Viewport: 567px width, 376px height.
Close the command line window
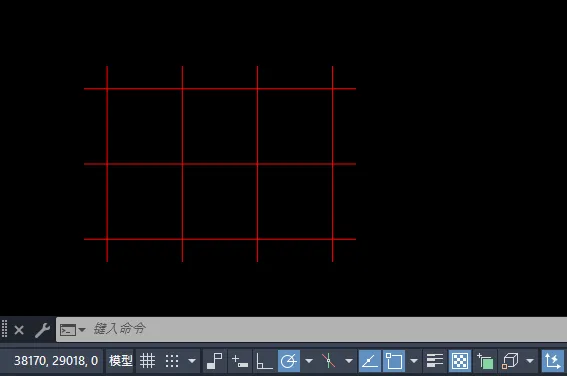(x=19, y=330)
